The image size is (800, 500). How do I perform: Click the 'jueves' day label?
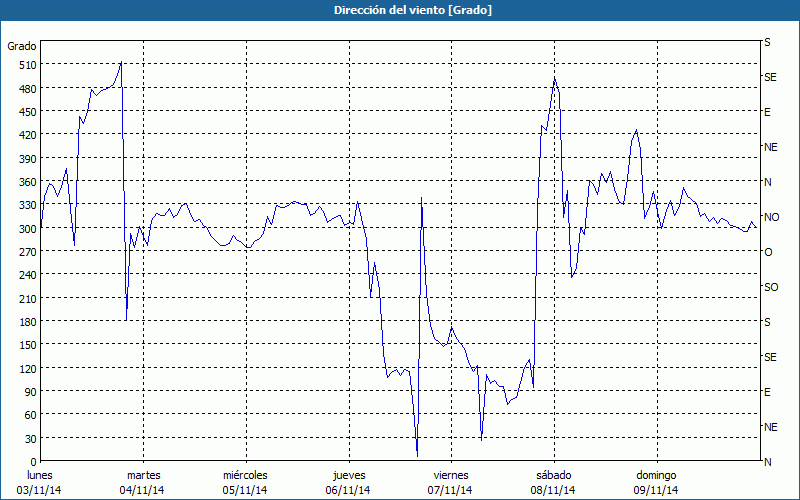(x=348, y=475)
